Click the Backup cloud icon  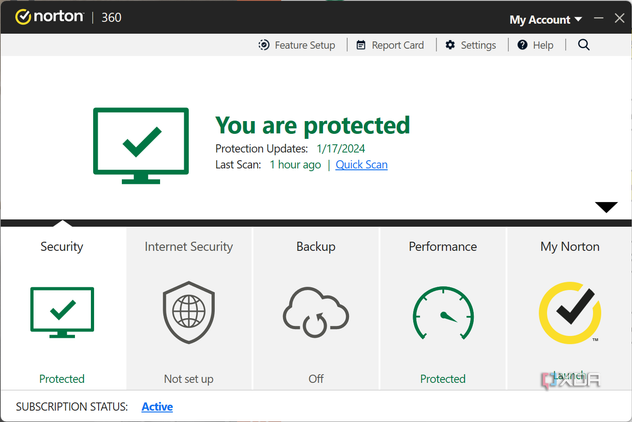(316, 312)
